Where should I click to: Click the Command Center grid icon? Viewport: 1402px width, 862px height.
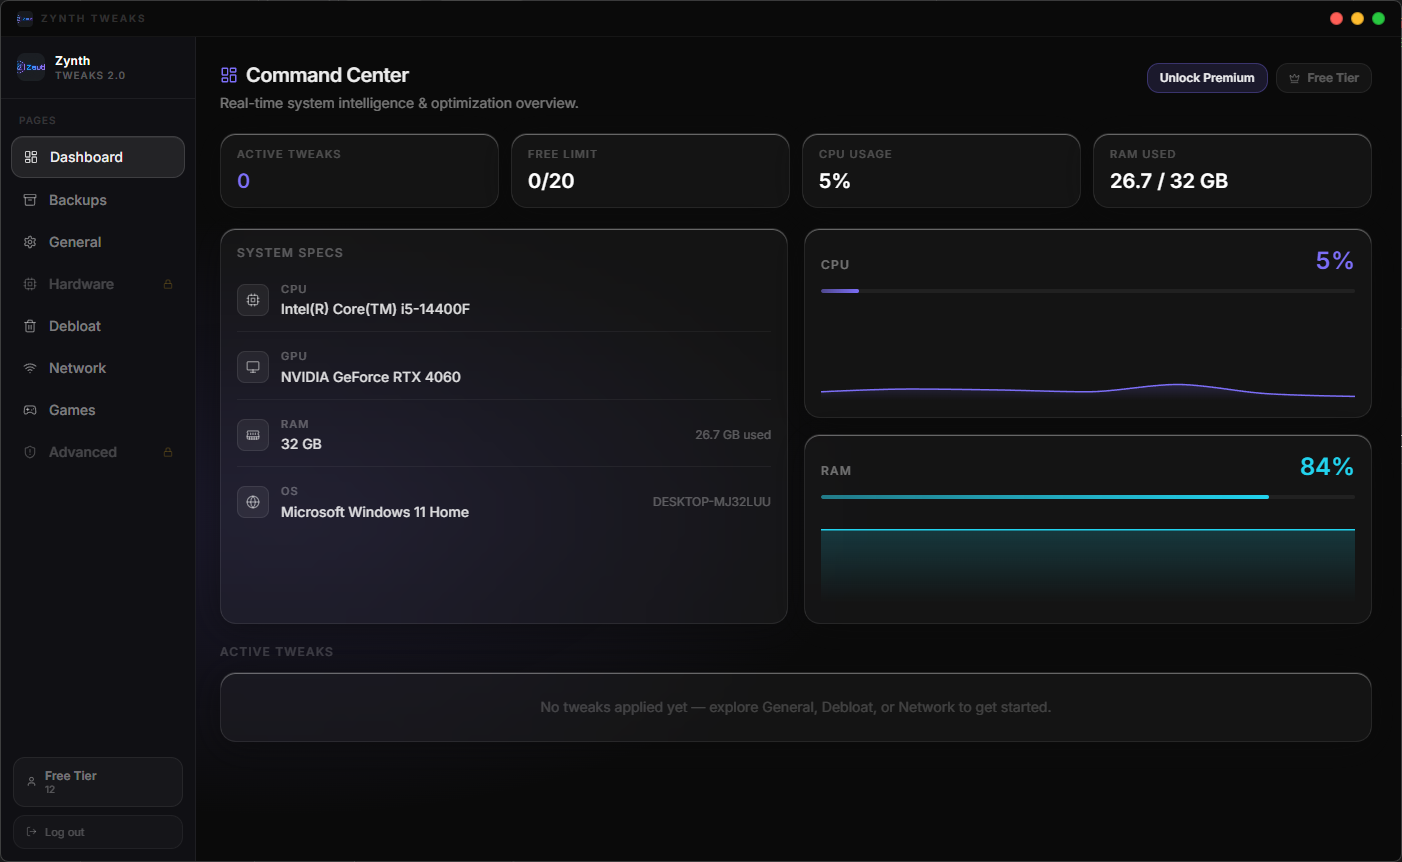point(229,74)
